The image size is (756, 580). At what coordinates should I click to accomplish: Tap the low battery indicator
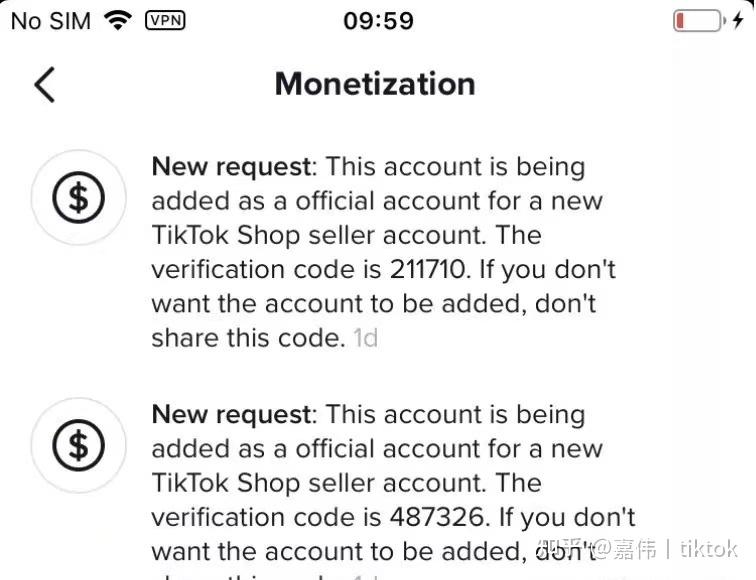tap(699, 21)
